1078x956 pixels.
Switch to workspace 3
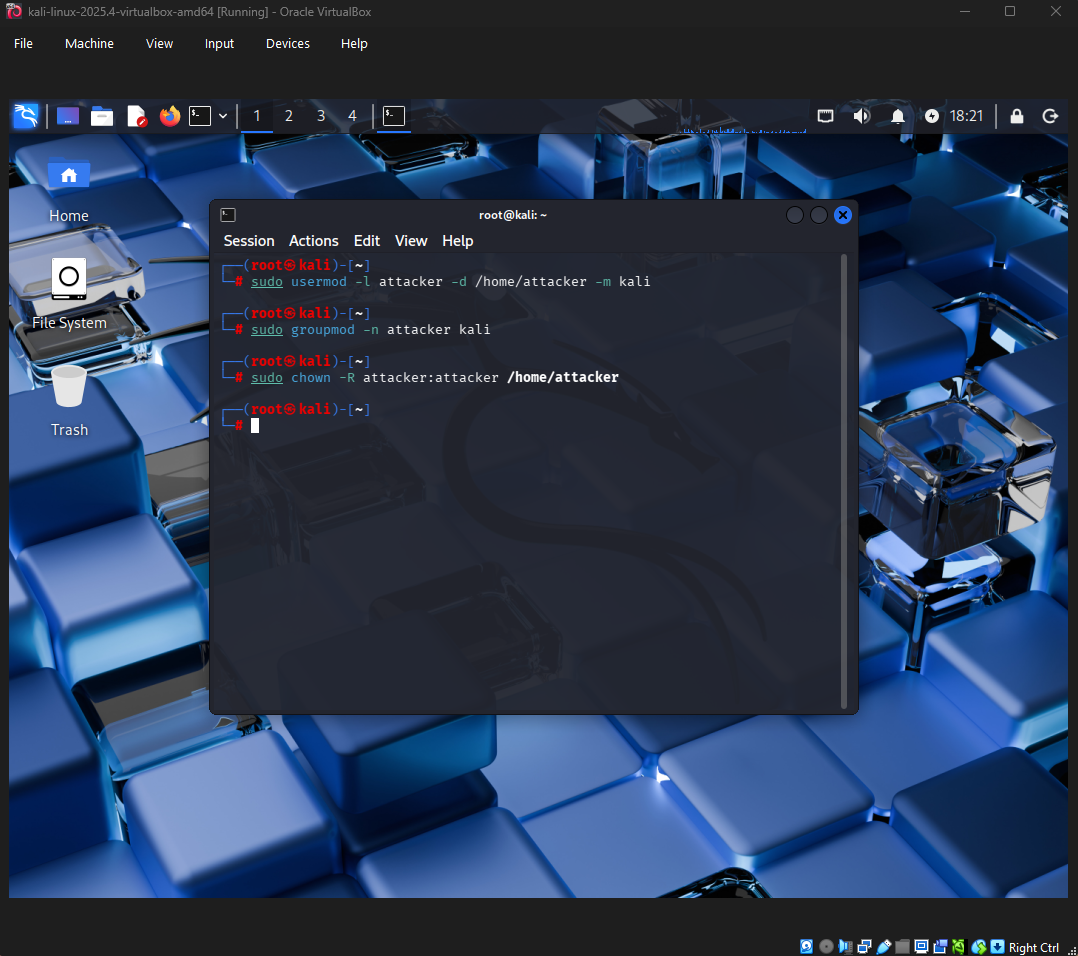click(321, 116)
